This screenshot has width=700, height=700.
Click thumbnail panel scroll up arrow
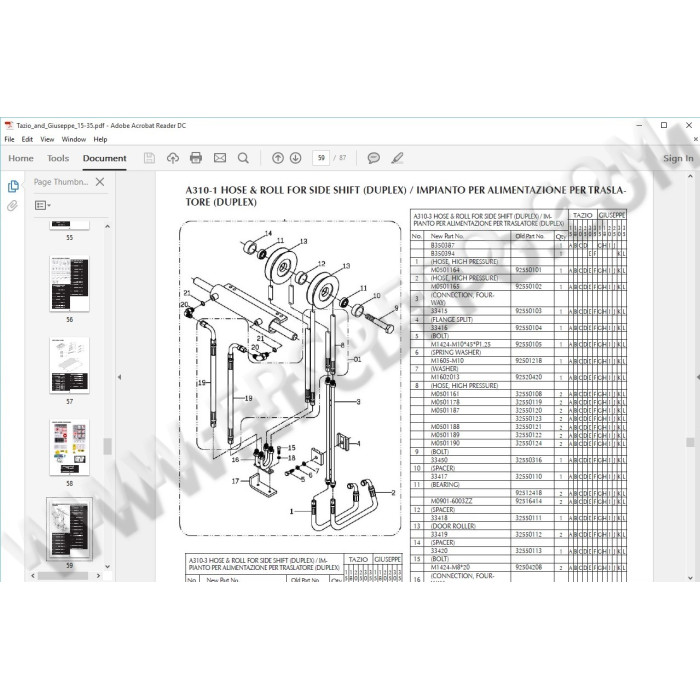(x=107, y=226)
